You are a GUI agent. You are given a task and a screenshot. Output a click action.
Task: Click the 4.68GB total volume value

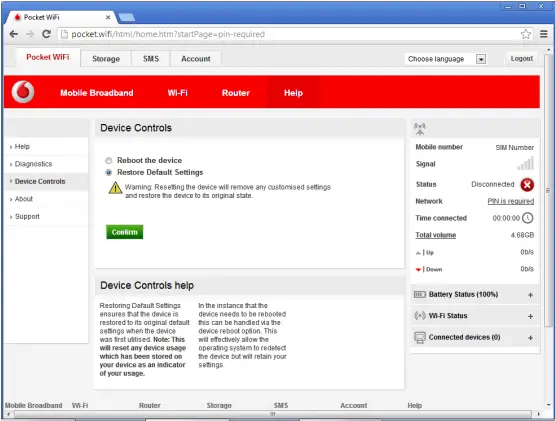click(x=522, y=235)
